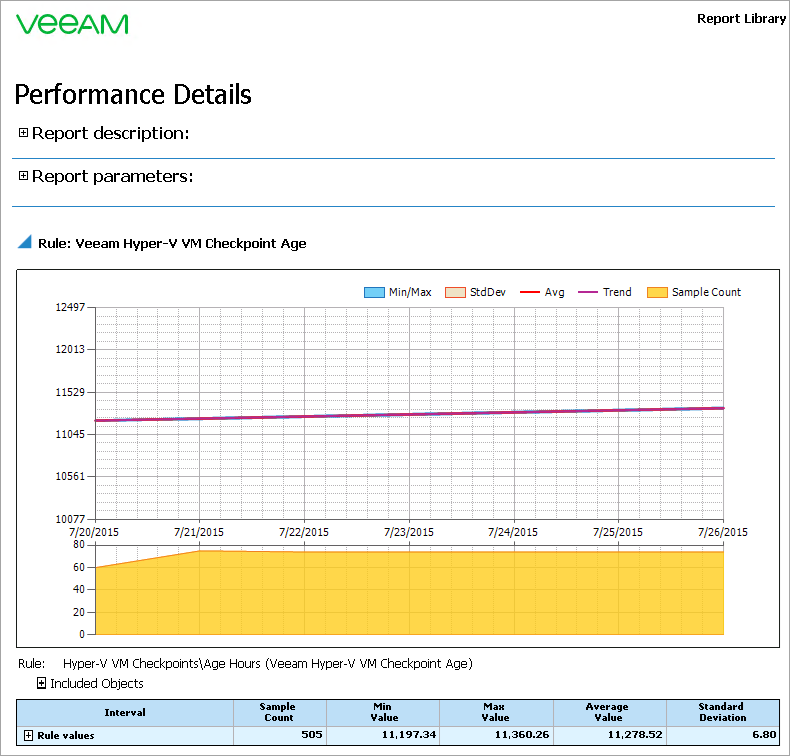The width and height of the screenshot is (790, 756).
Task: Expand the Report description section
Action: click(x=23, y=132)
